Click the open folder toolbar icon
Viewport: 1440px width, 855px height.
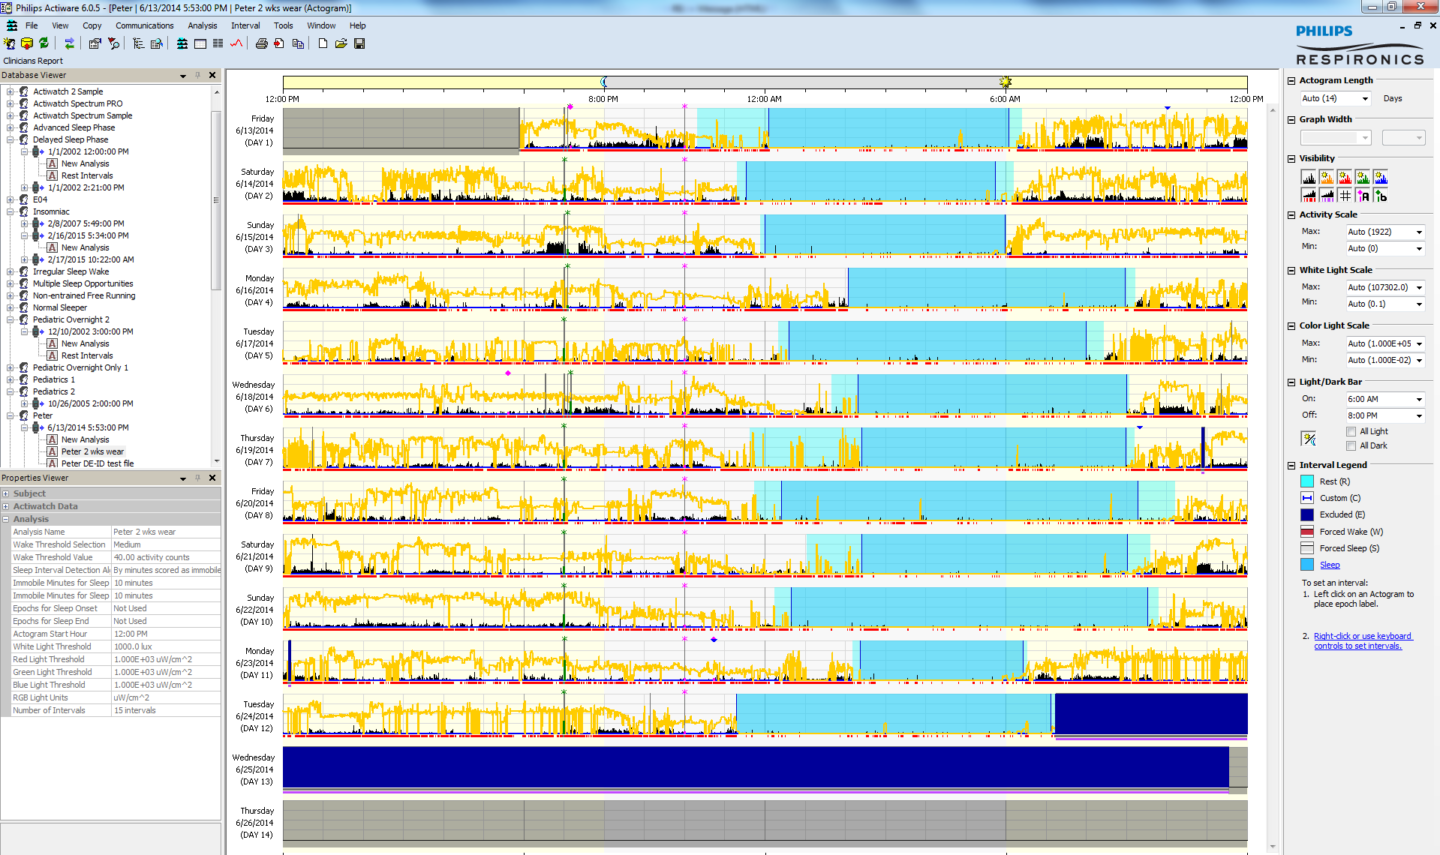click(x=341, y=44)
